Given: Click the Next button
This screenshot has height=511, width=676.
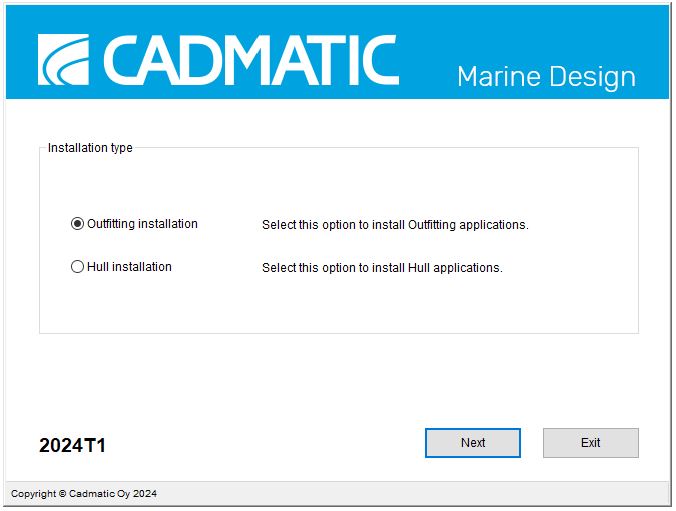Looking at the screenshot, I should pyautogui.click(x=473, y=443).
